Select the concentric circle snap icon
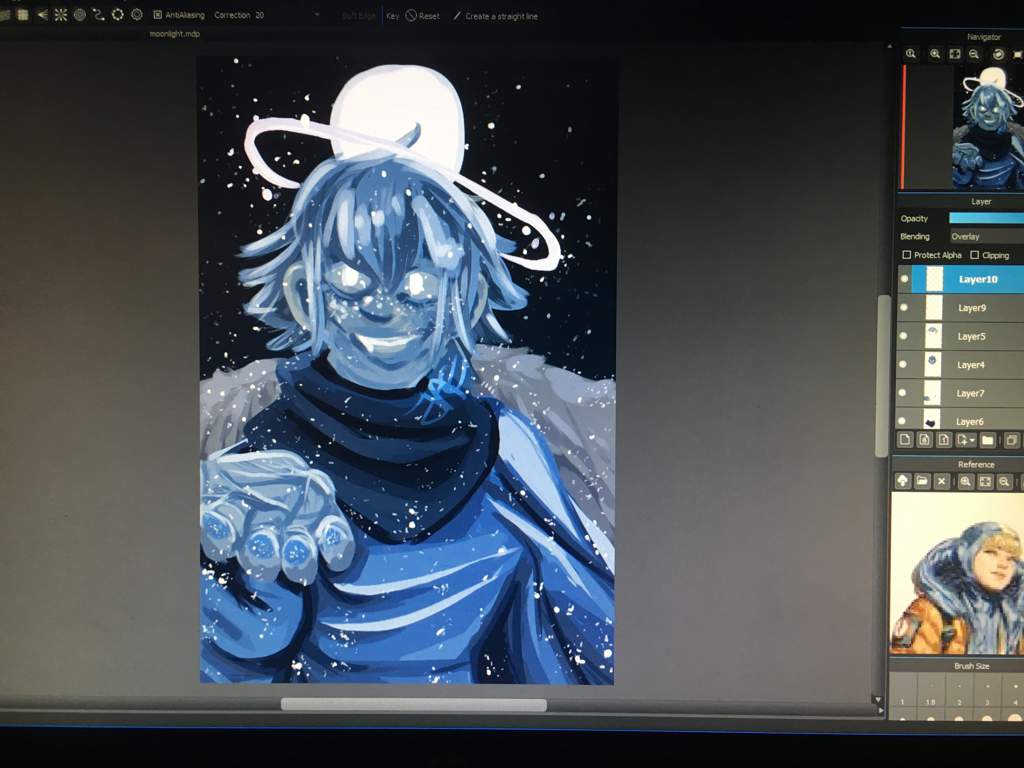The width and height of the screenshot is (1024, 768). (80, 14)
